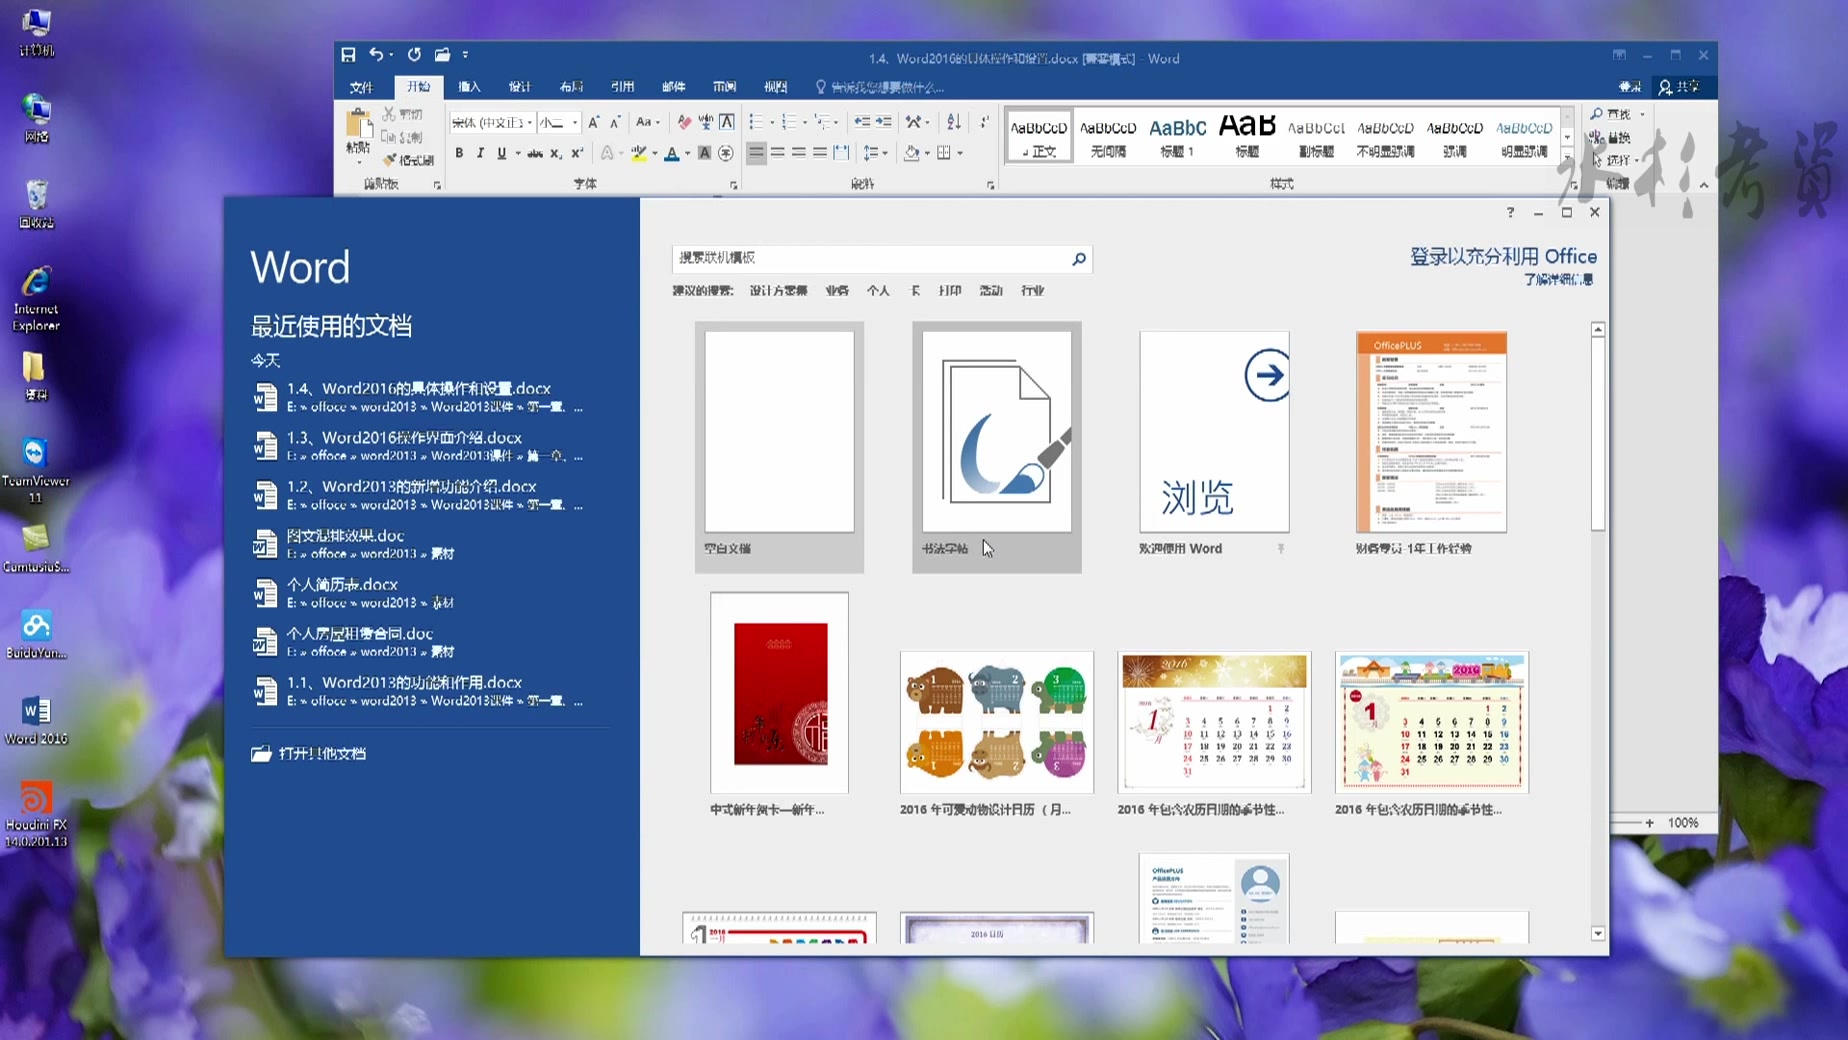Click the Undo arrow icon in title bar
This screenshot has width=1848, height=1040.
click(376, 55)
